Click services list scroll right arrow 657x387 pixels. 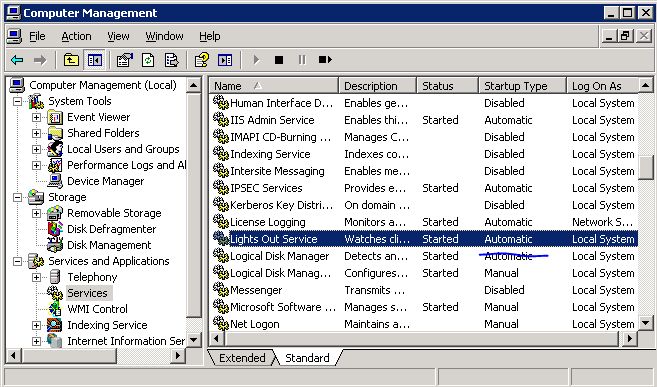[x=629, y=338]
